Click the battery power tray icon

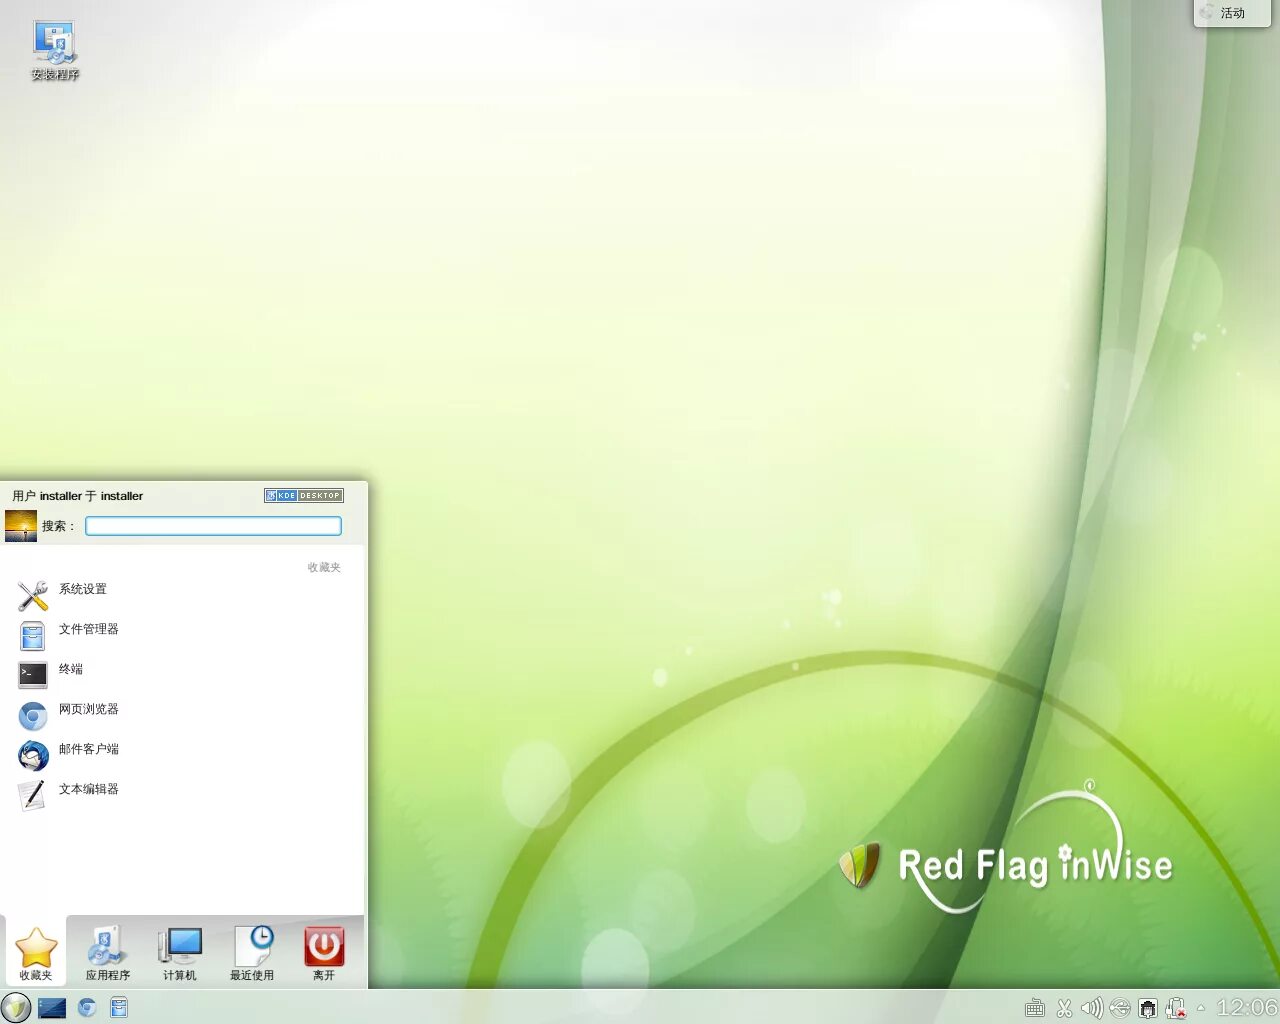click(1176, 1008)
